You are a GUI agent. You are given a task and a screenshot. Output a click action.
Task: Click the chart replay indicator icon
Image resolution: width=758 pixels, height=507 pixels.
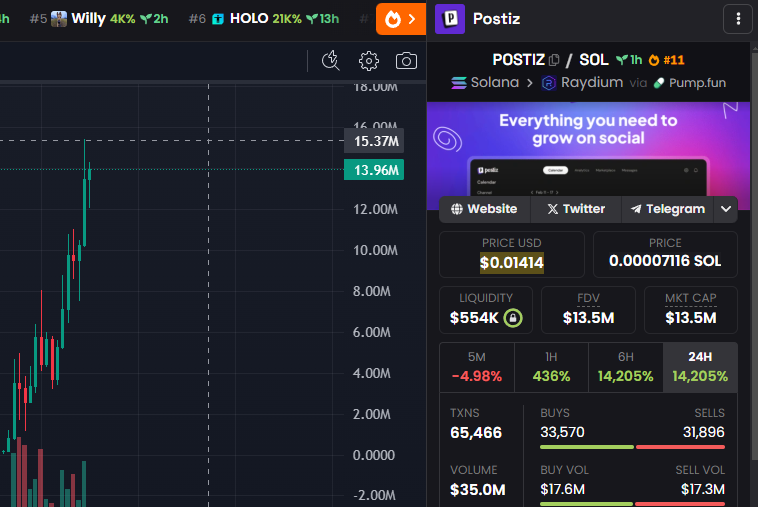click(331, 61)
